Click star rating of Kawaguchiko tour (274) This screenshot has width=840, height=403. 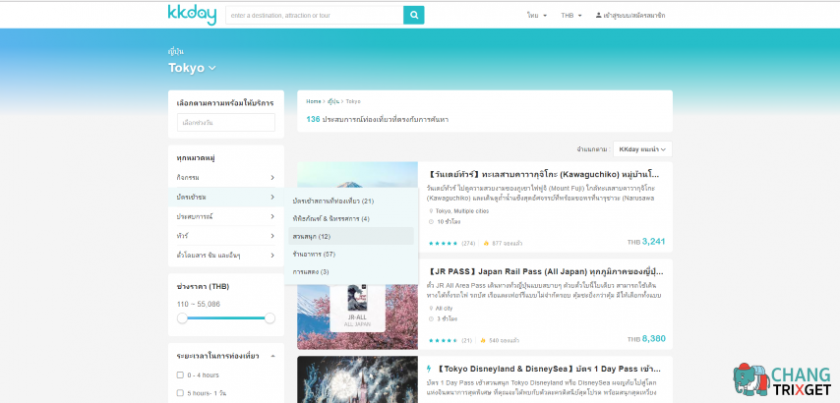pyautogui.click(x=443, y=243)
